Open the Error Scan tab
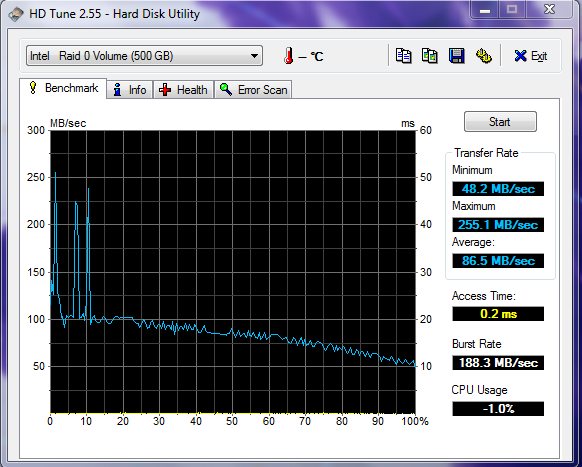Viewport: 582px width, 467px height. pos(253,90)
